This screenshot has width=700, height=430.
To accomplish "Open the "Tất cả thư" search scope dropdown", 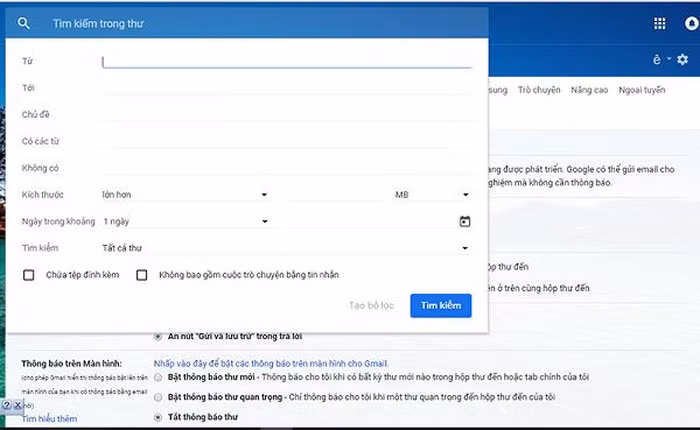I will (285, 248).
